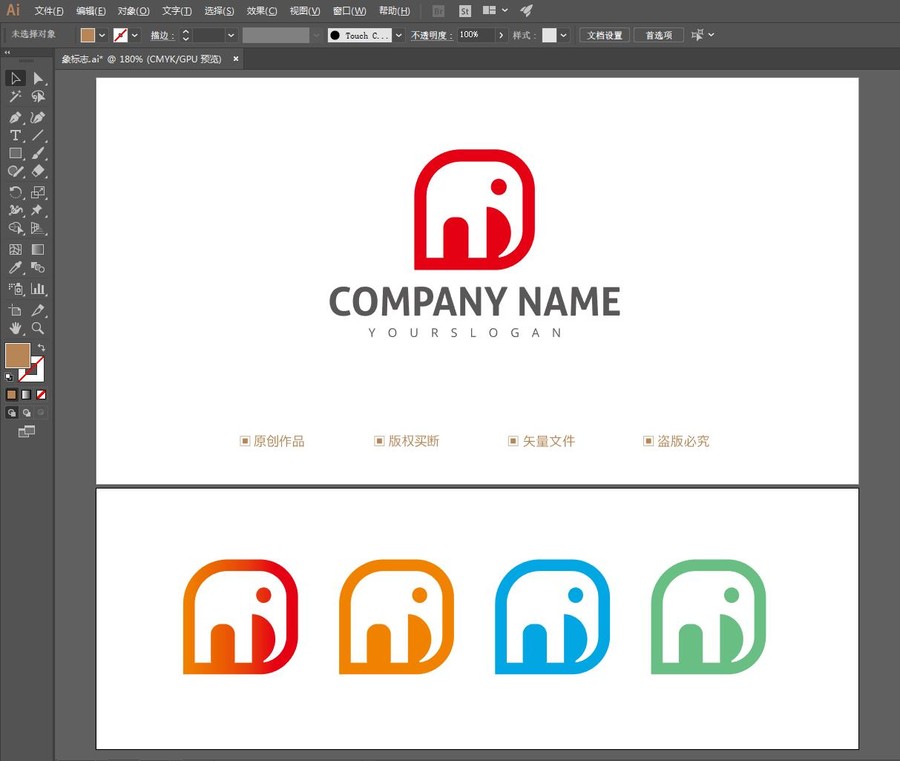Click the 文档设置 button
The width and height of the screenshot is (900, 761).
tap(604, 35)
